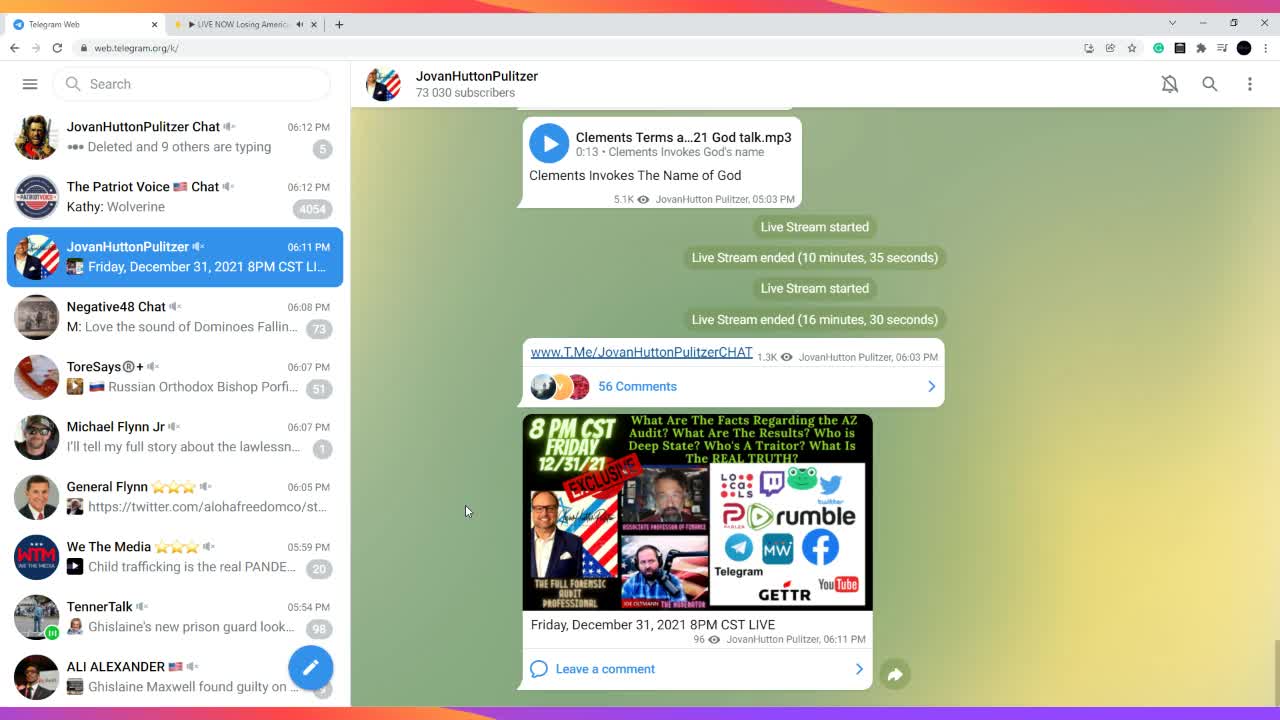The width and height of the screenshot is (1280, 720).
Task: Open the Telegram hamburger menu
Action: coord(30,84)
